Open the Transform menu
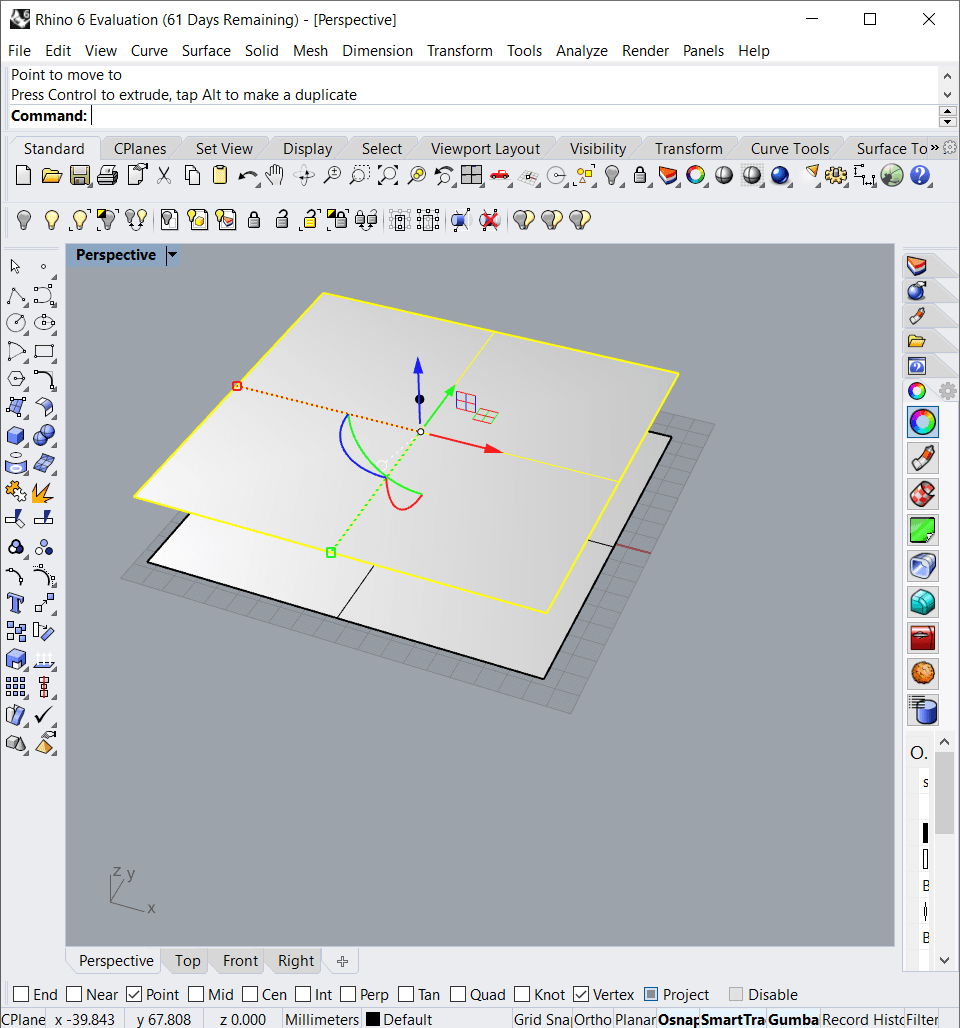Screen dimensions: 960x1028 459,51
